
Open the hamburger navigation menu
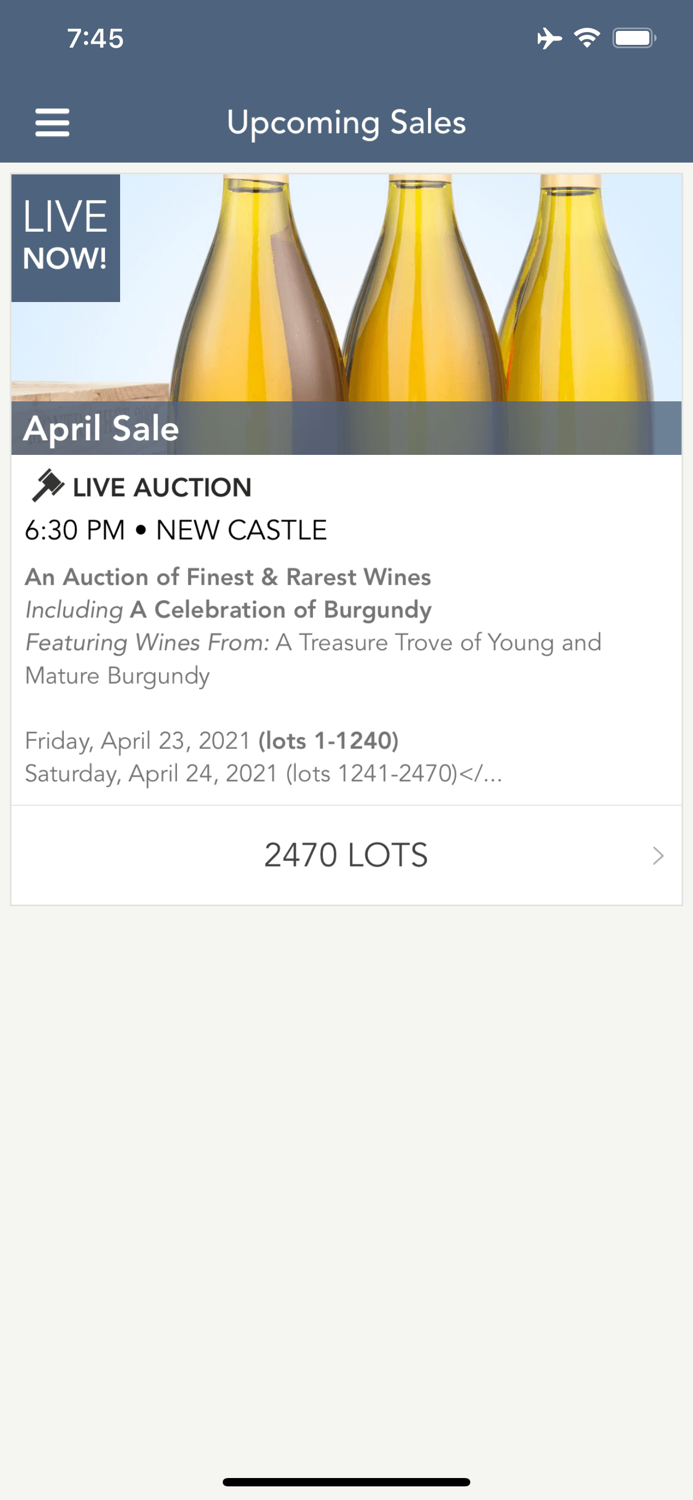point(52,122)
